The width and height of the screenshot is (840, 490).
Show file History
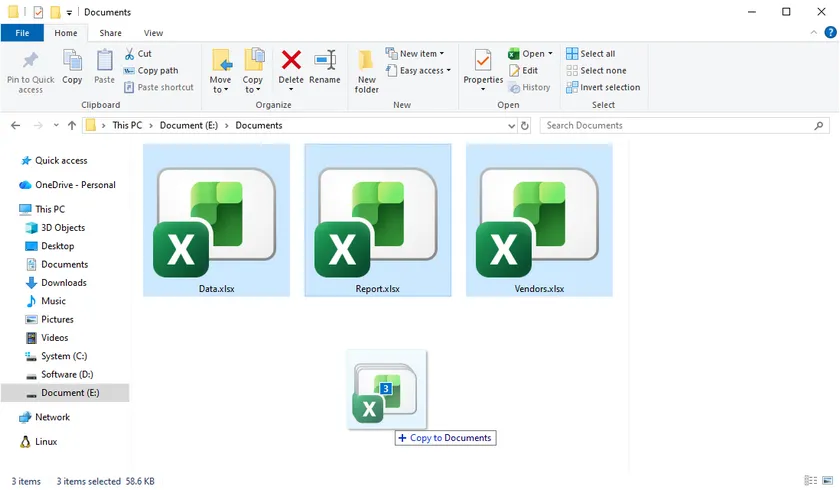coord(530,87)
